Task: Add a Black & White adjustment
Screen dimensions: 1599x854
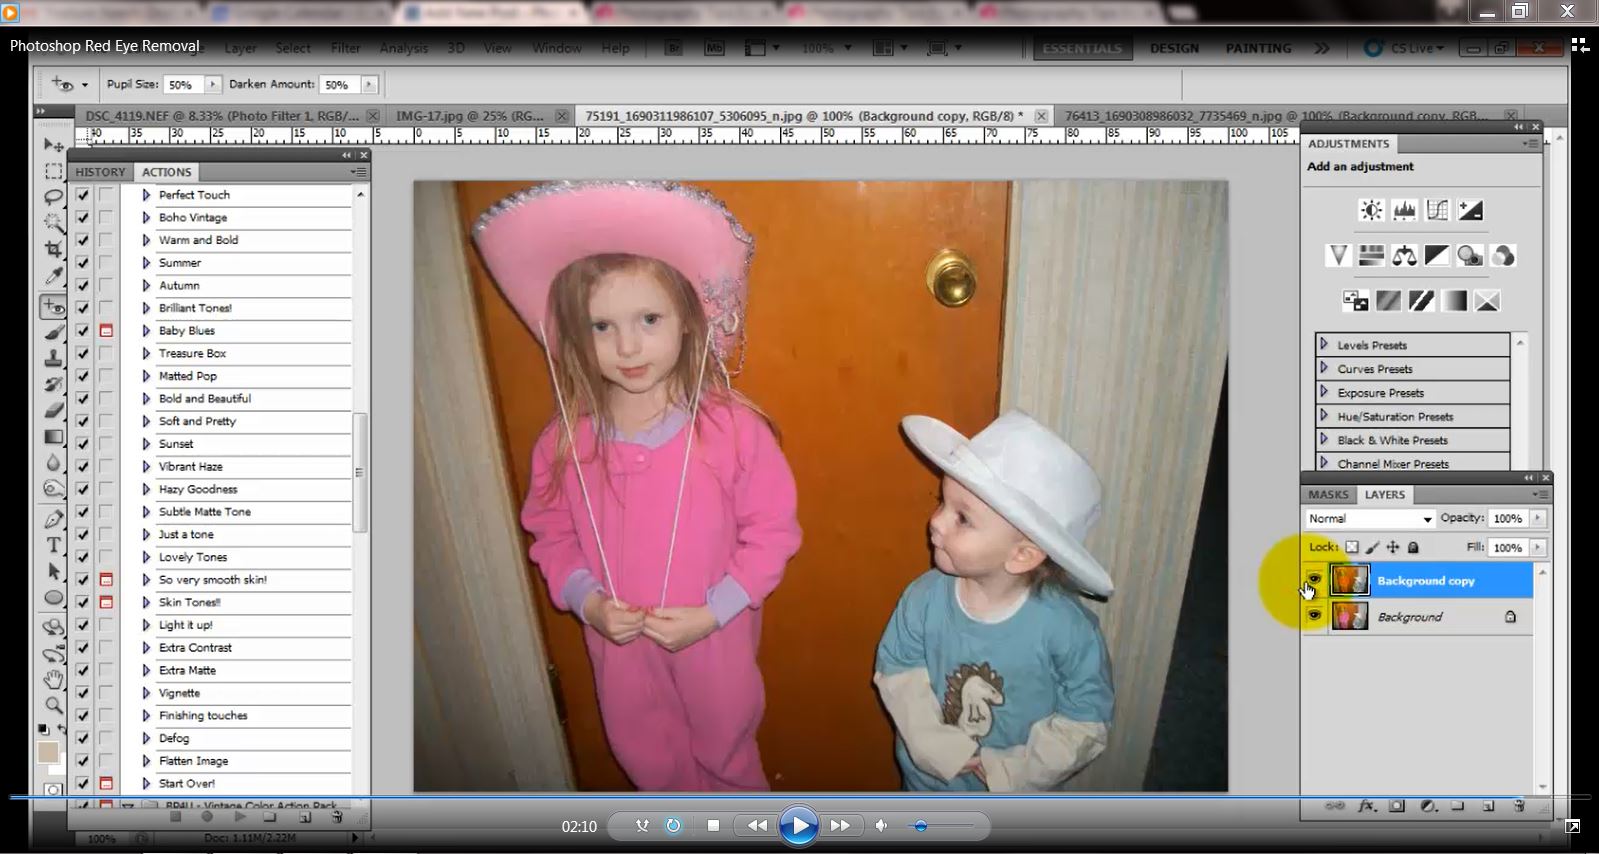Action: coord(1437,256)
